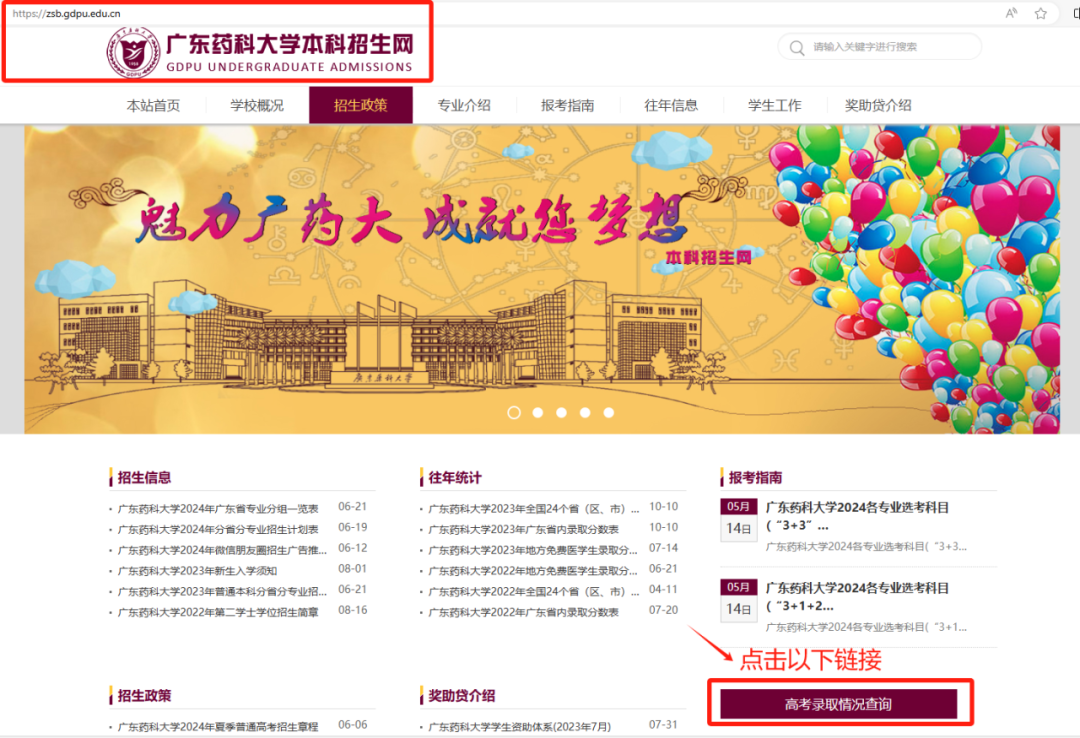Image resolution: width=1080 pixels, height=738 pixels.
Task: Click the 06-06 date in 招生政策 list
Action: tap(353, 724)
